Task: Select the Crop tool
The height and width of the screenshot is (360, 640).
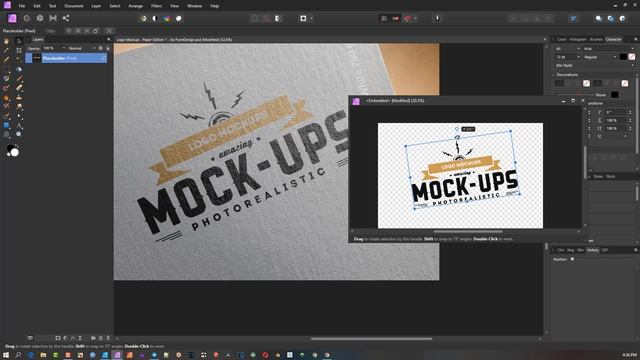Action: pos(19,50)
